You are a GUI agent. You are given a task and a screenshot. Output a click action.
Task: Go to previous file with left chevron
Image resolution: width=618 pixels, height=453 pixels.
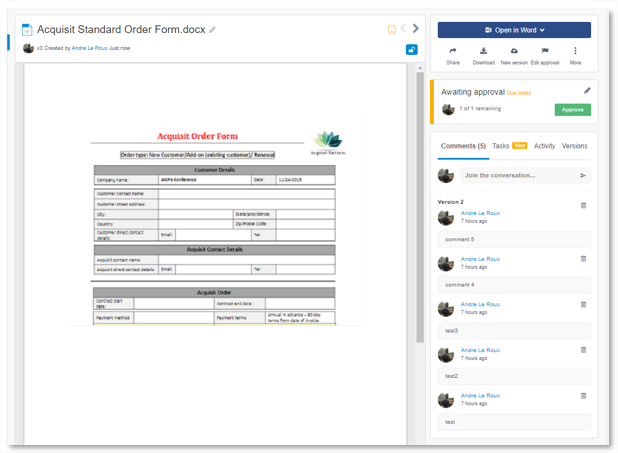pyautogui.click(x=403, y=28)
